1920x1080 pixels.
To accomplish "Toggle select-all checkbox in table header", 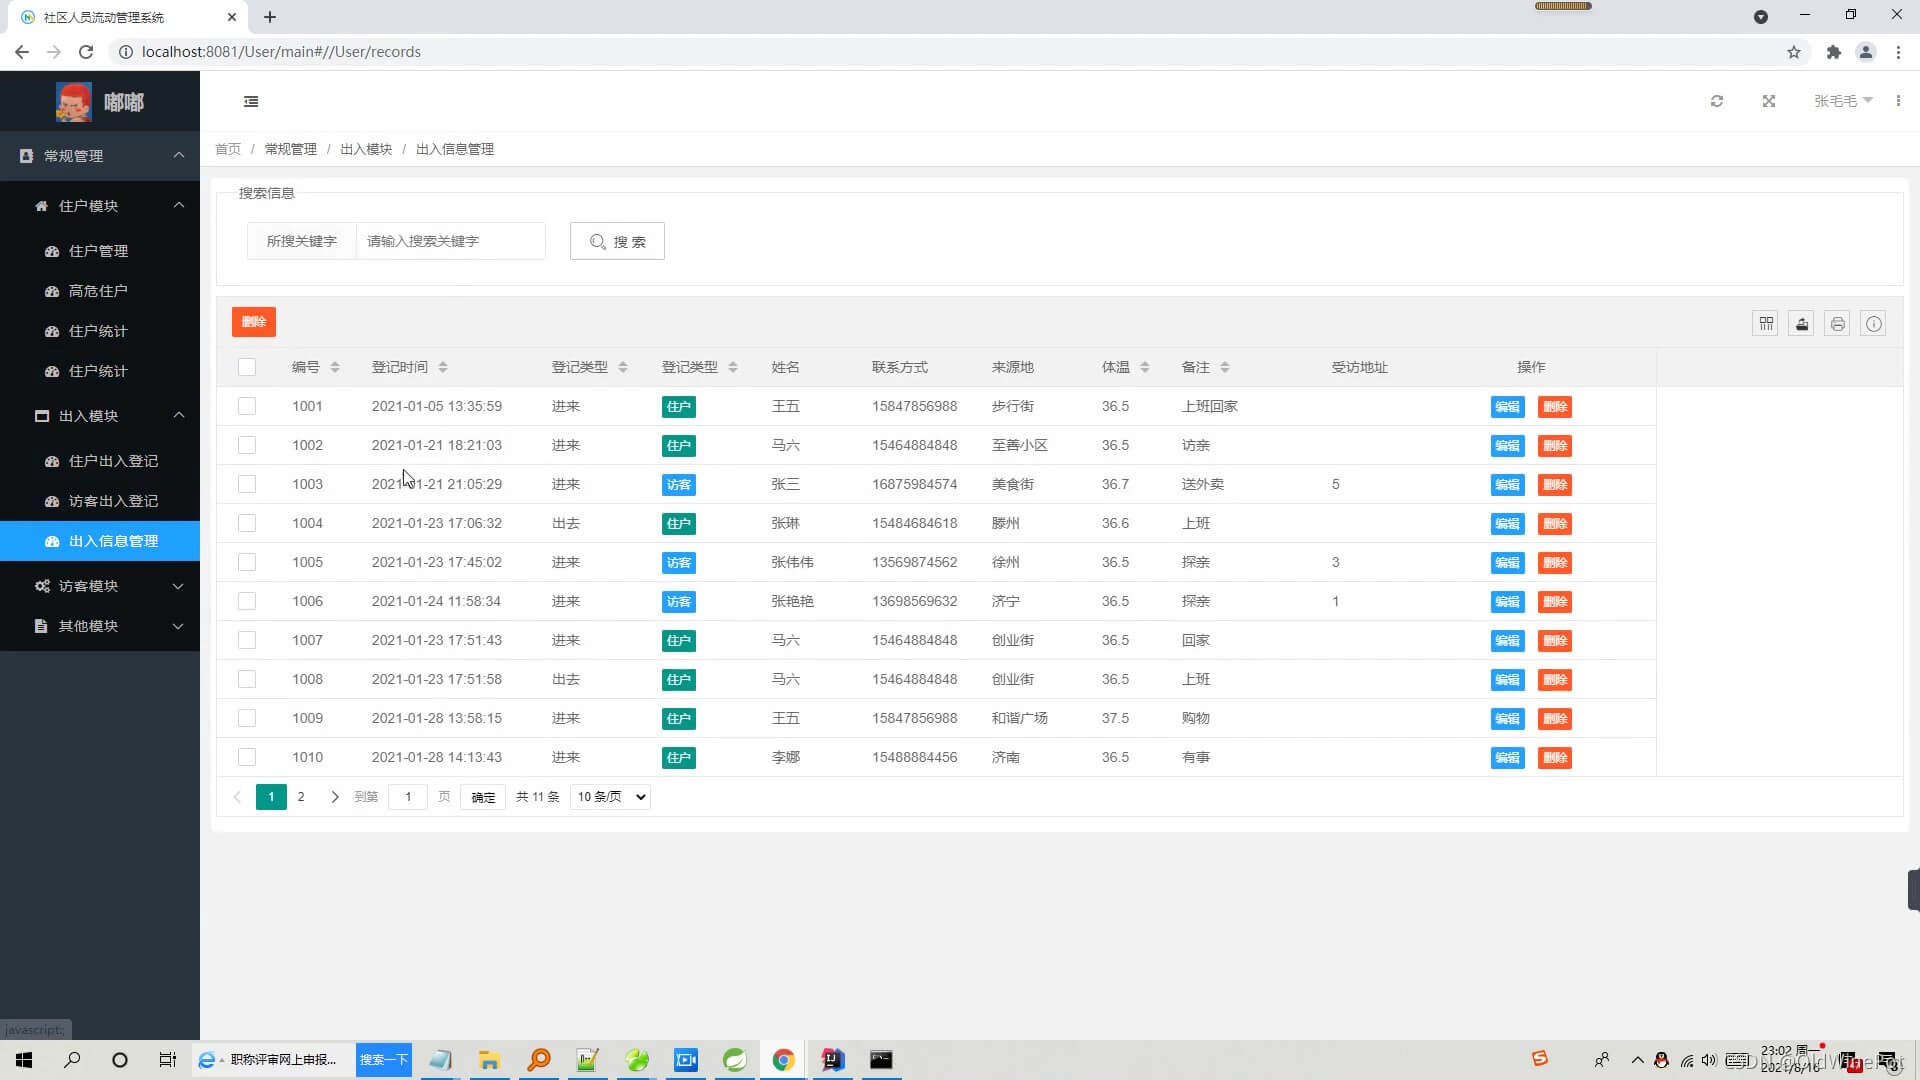I will point(247,367).
